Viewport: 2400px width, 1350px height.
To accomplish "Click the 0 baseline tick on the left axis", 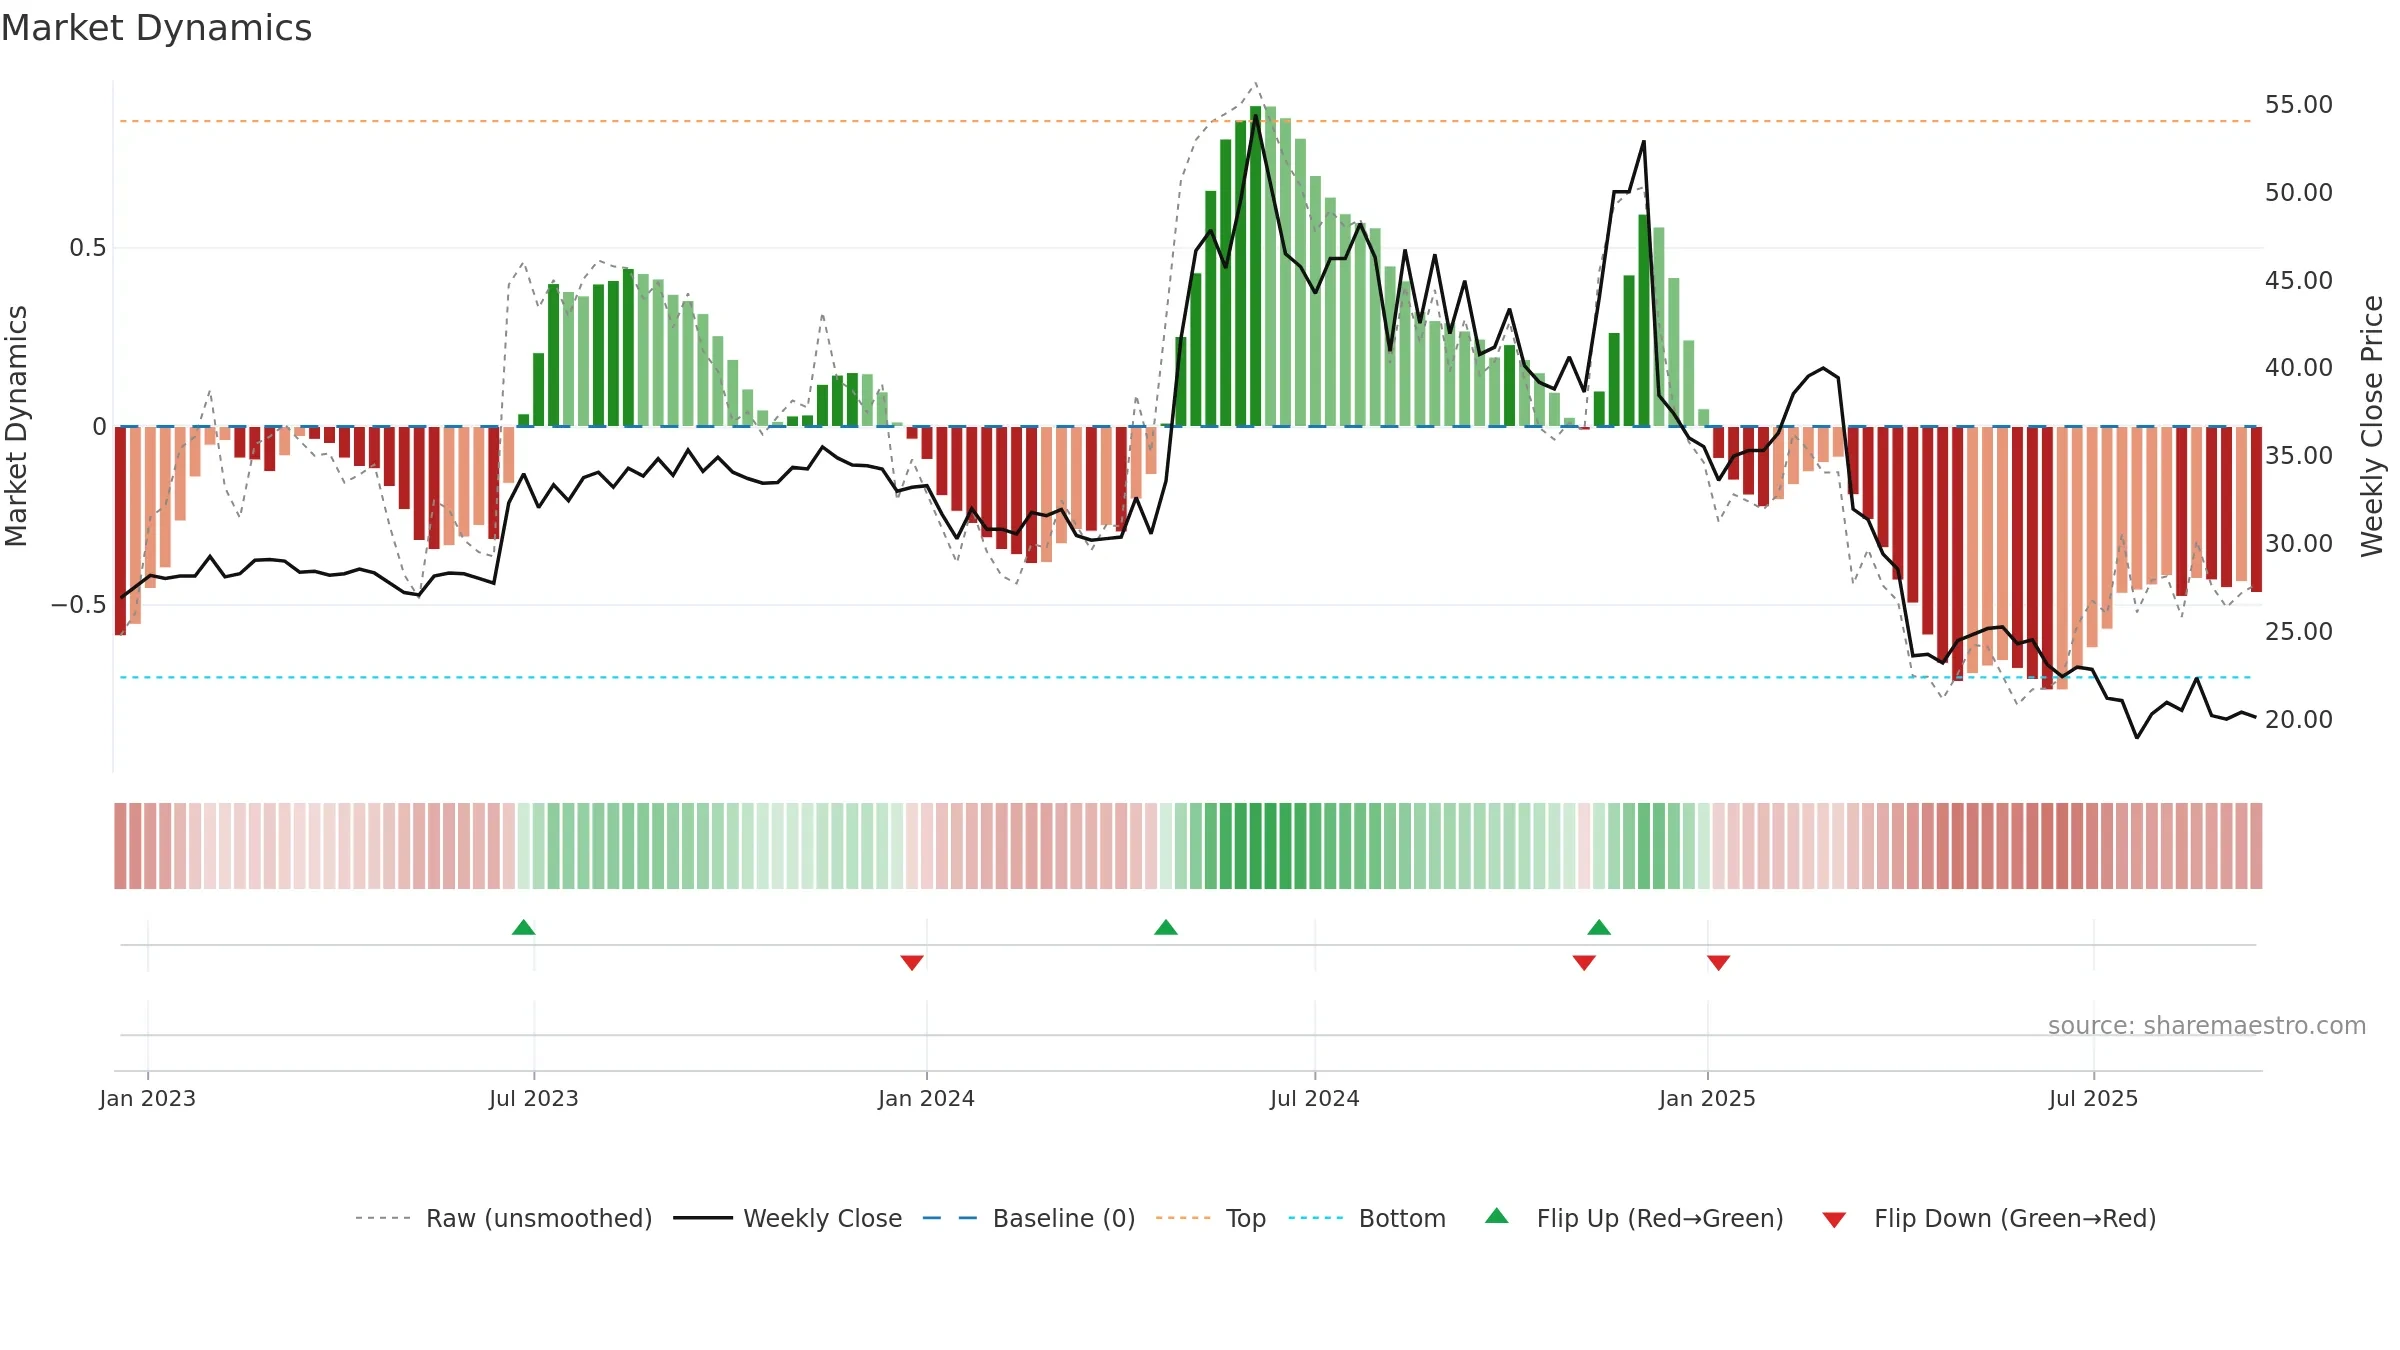I will pyautogui.click(x=99, y=427).
